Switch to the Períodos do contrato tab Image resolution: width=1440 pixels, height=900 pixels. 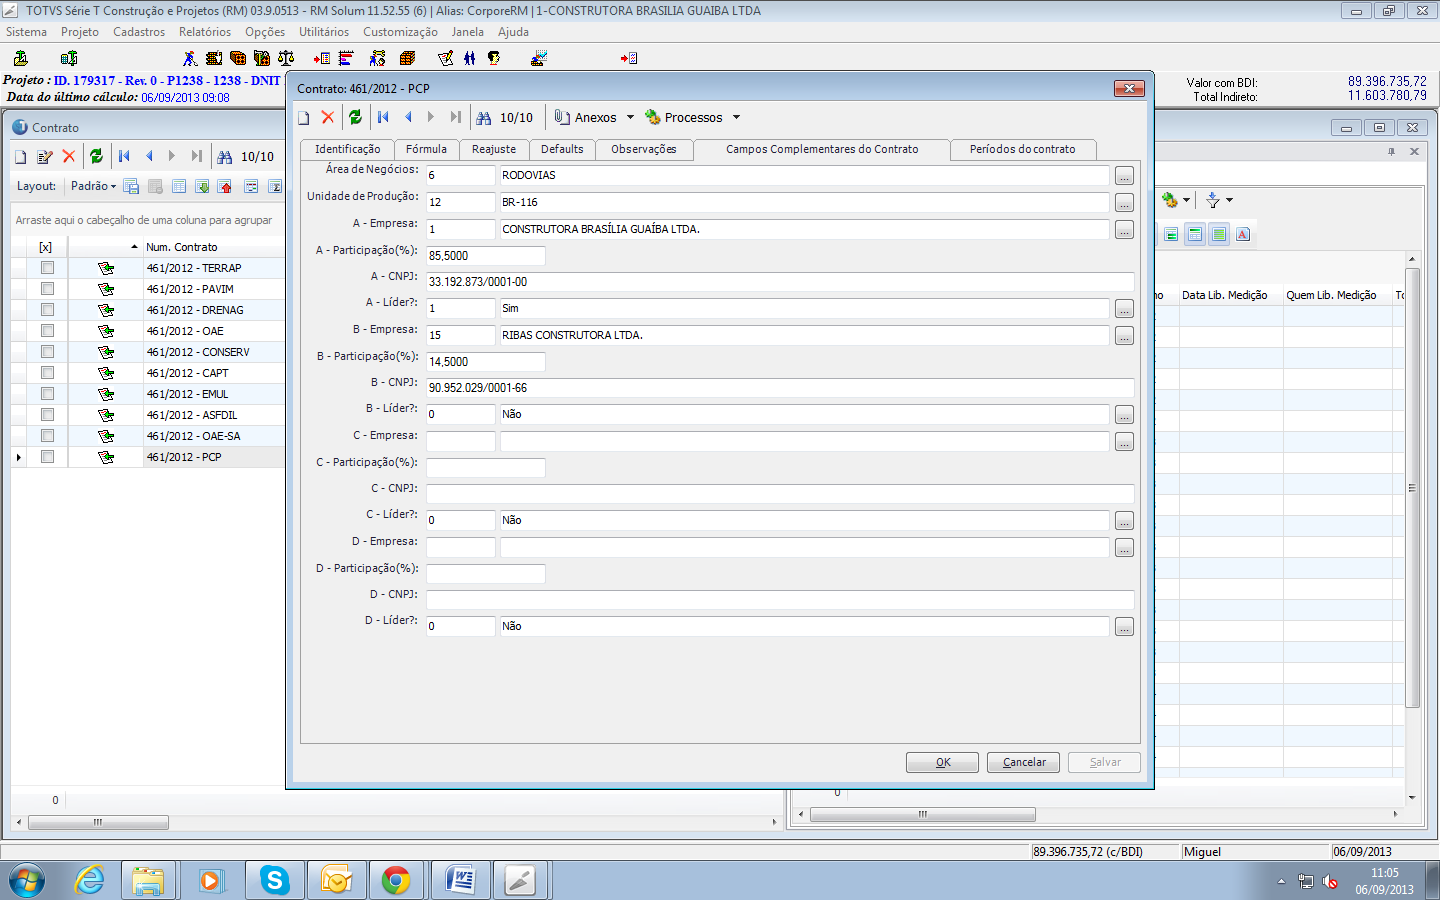coord(1022,149)
